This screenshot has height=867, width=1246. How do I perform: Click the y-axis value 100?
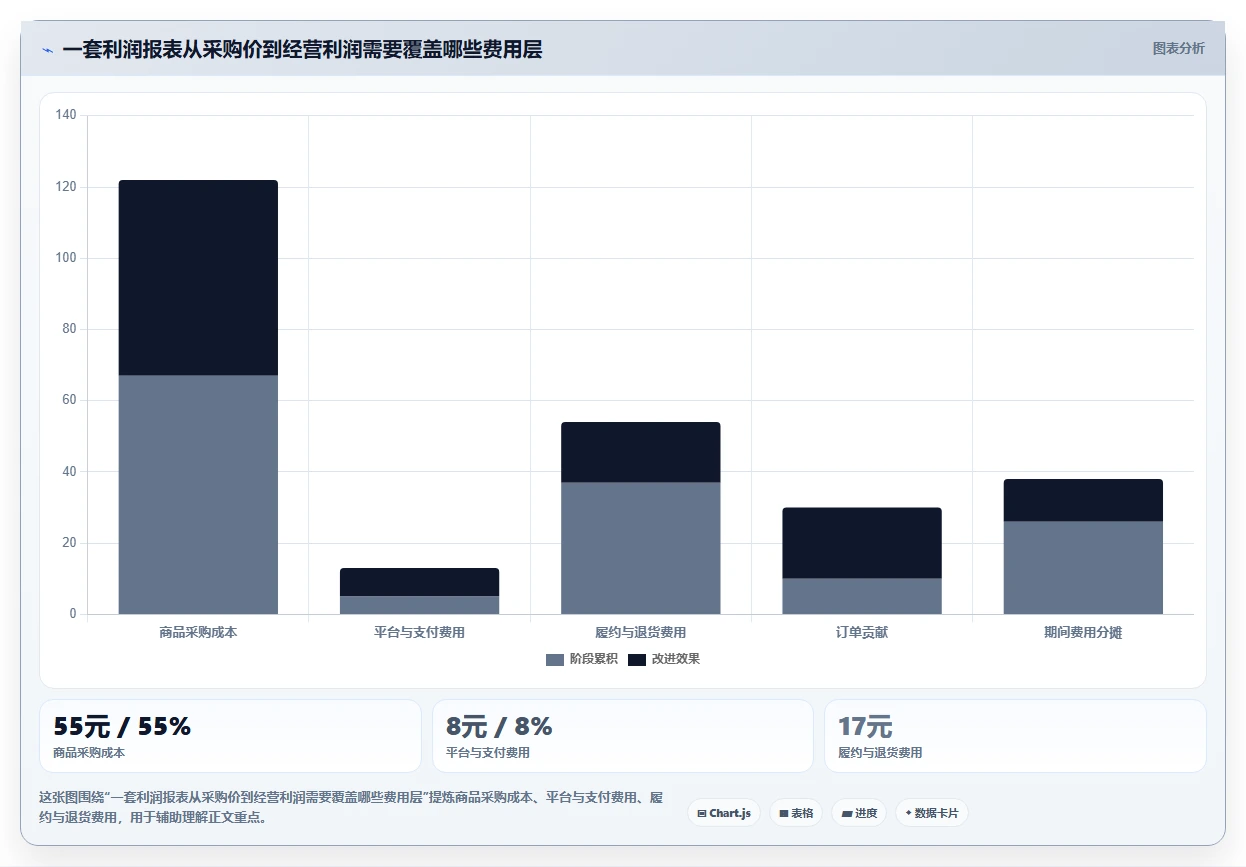pos(66,258)
